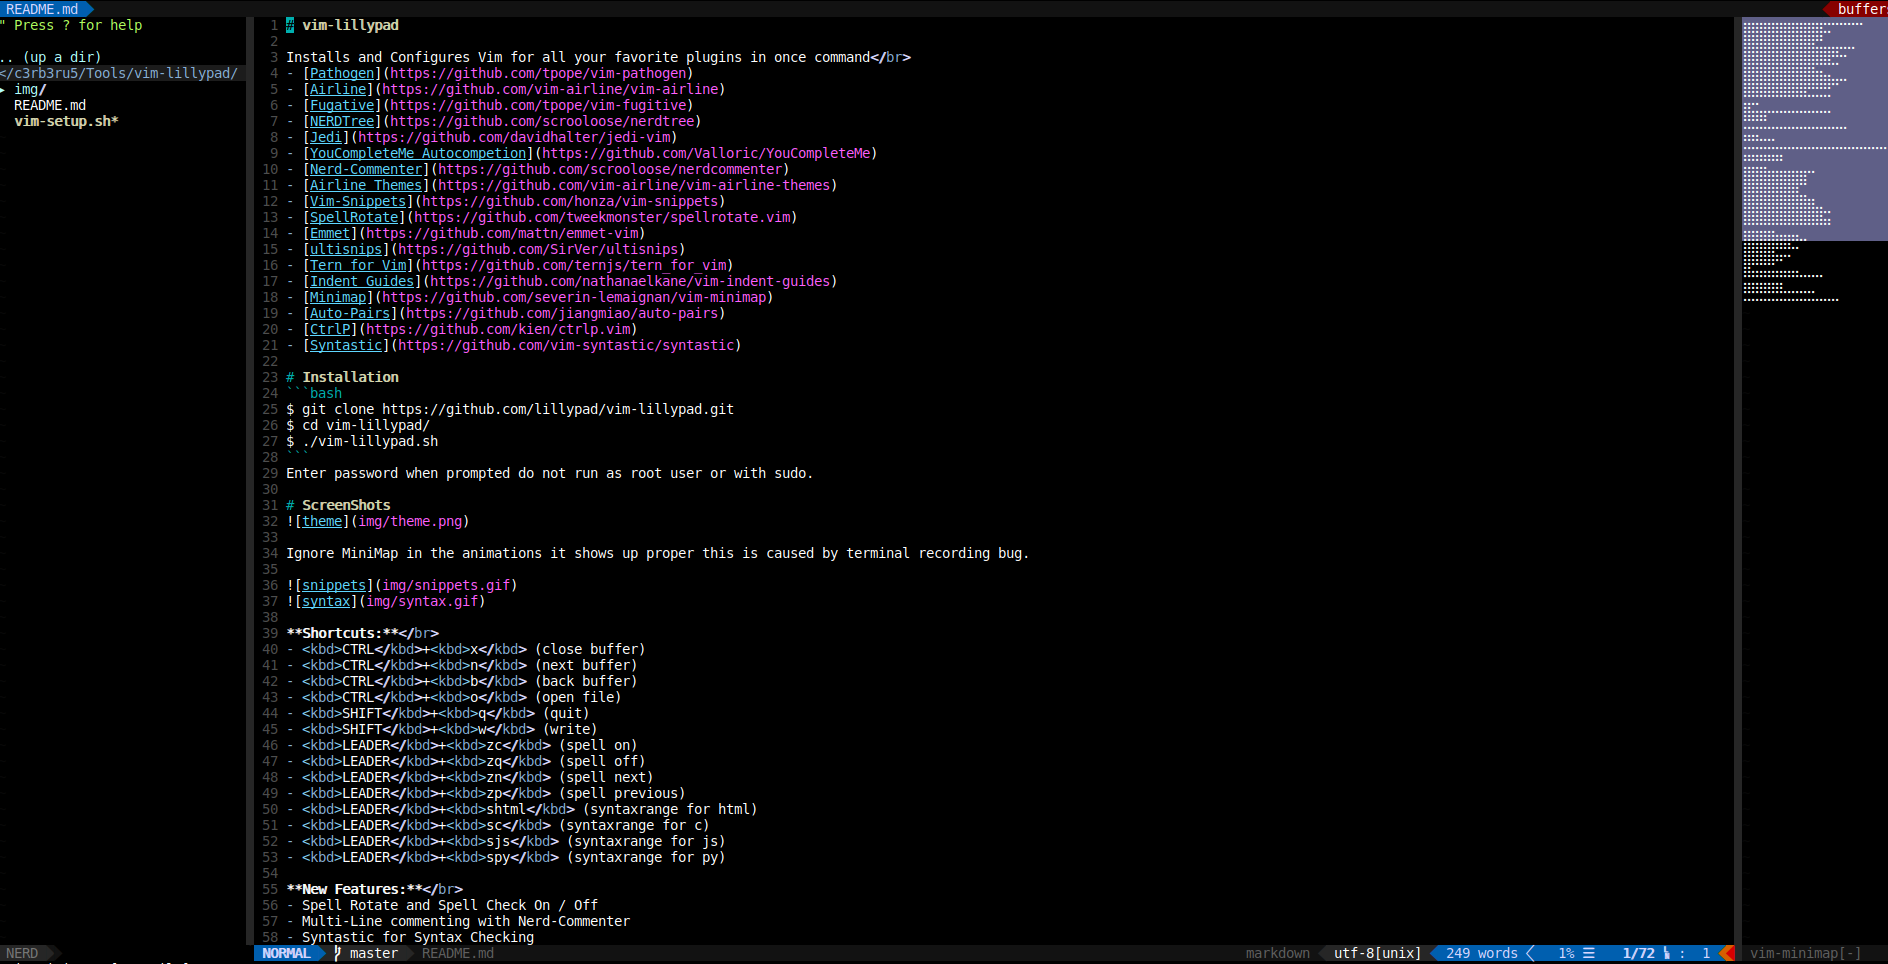Click the Minimap link text
Viewport: 1888px width, 964px height.
[338, 297]
